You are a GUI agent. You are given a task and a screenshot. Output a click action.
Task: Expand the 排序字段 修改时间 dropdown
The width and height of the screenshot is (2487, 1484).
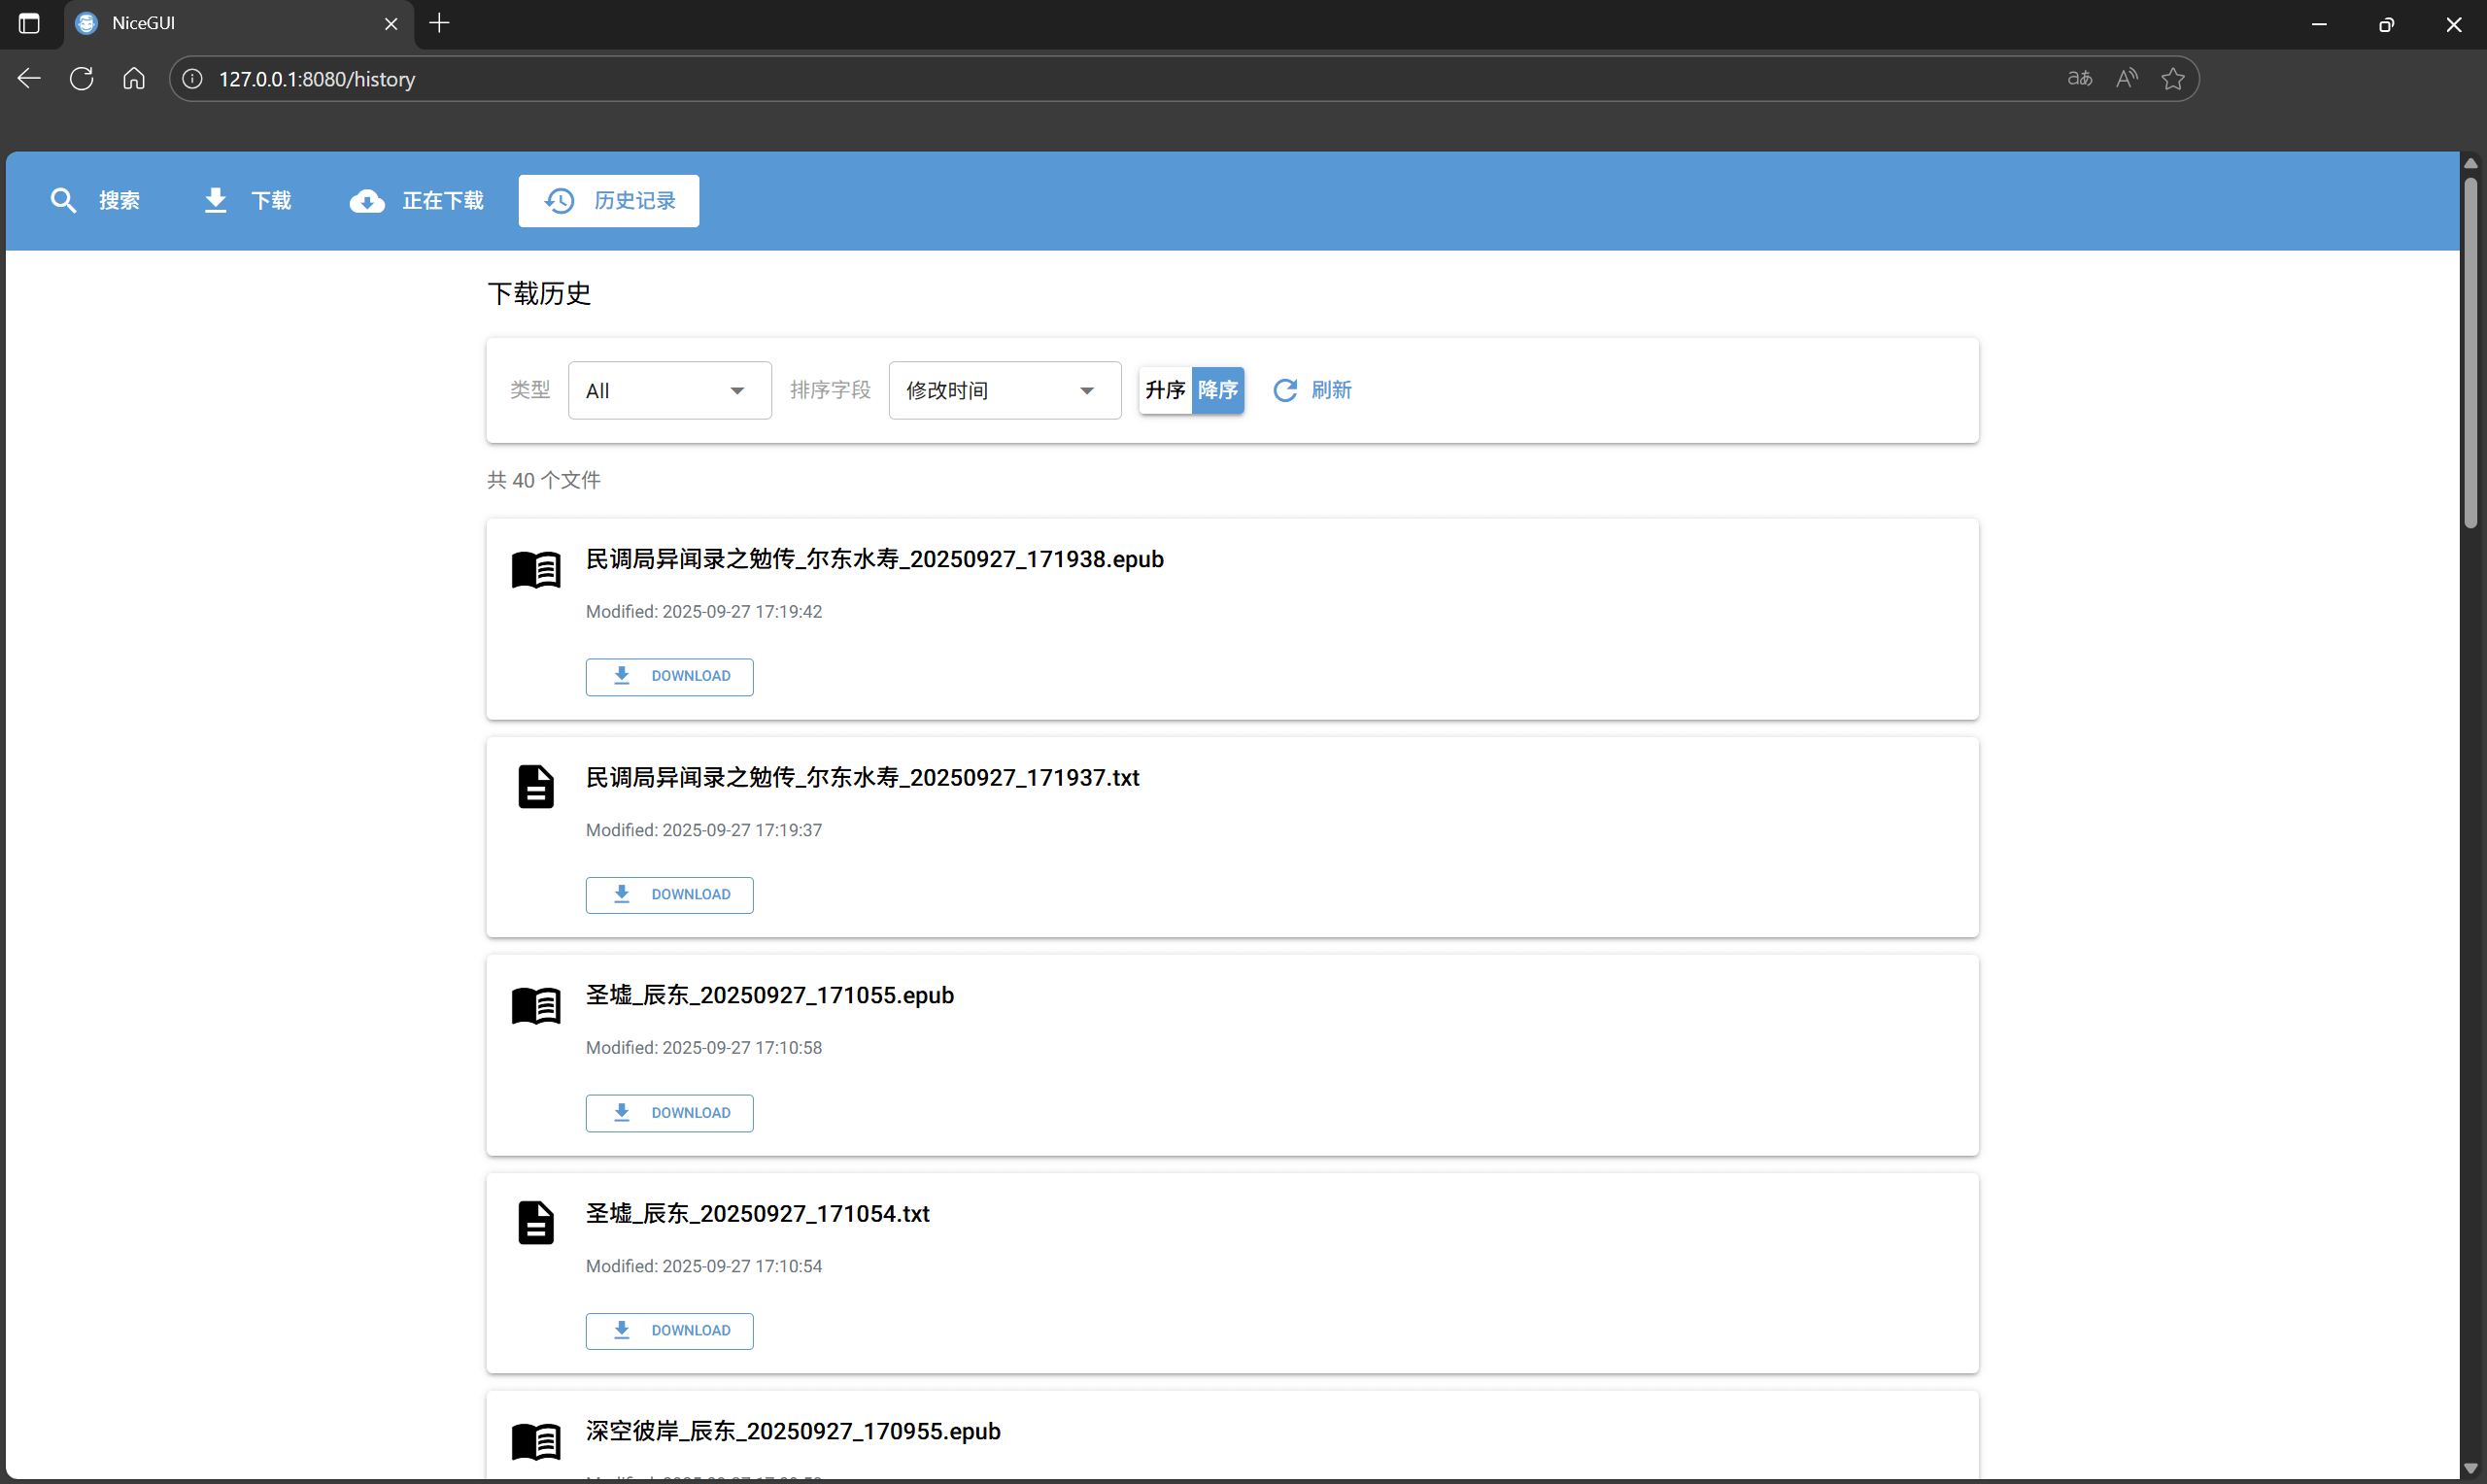(1004, 390)
